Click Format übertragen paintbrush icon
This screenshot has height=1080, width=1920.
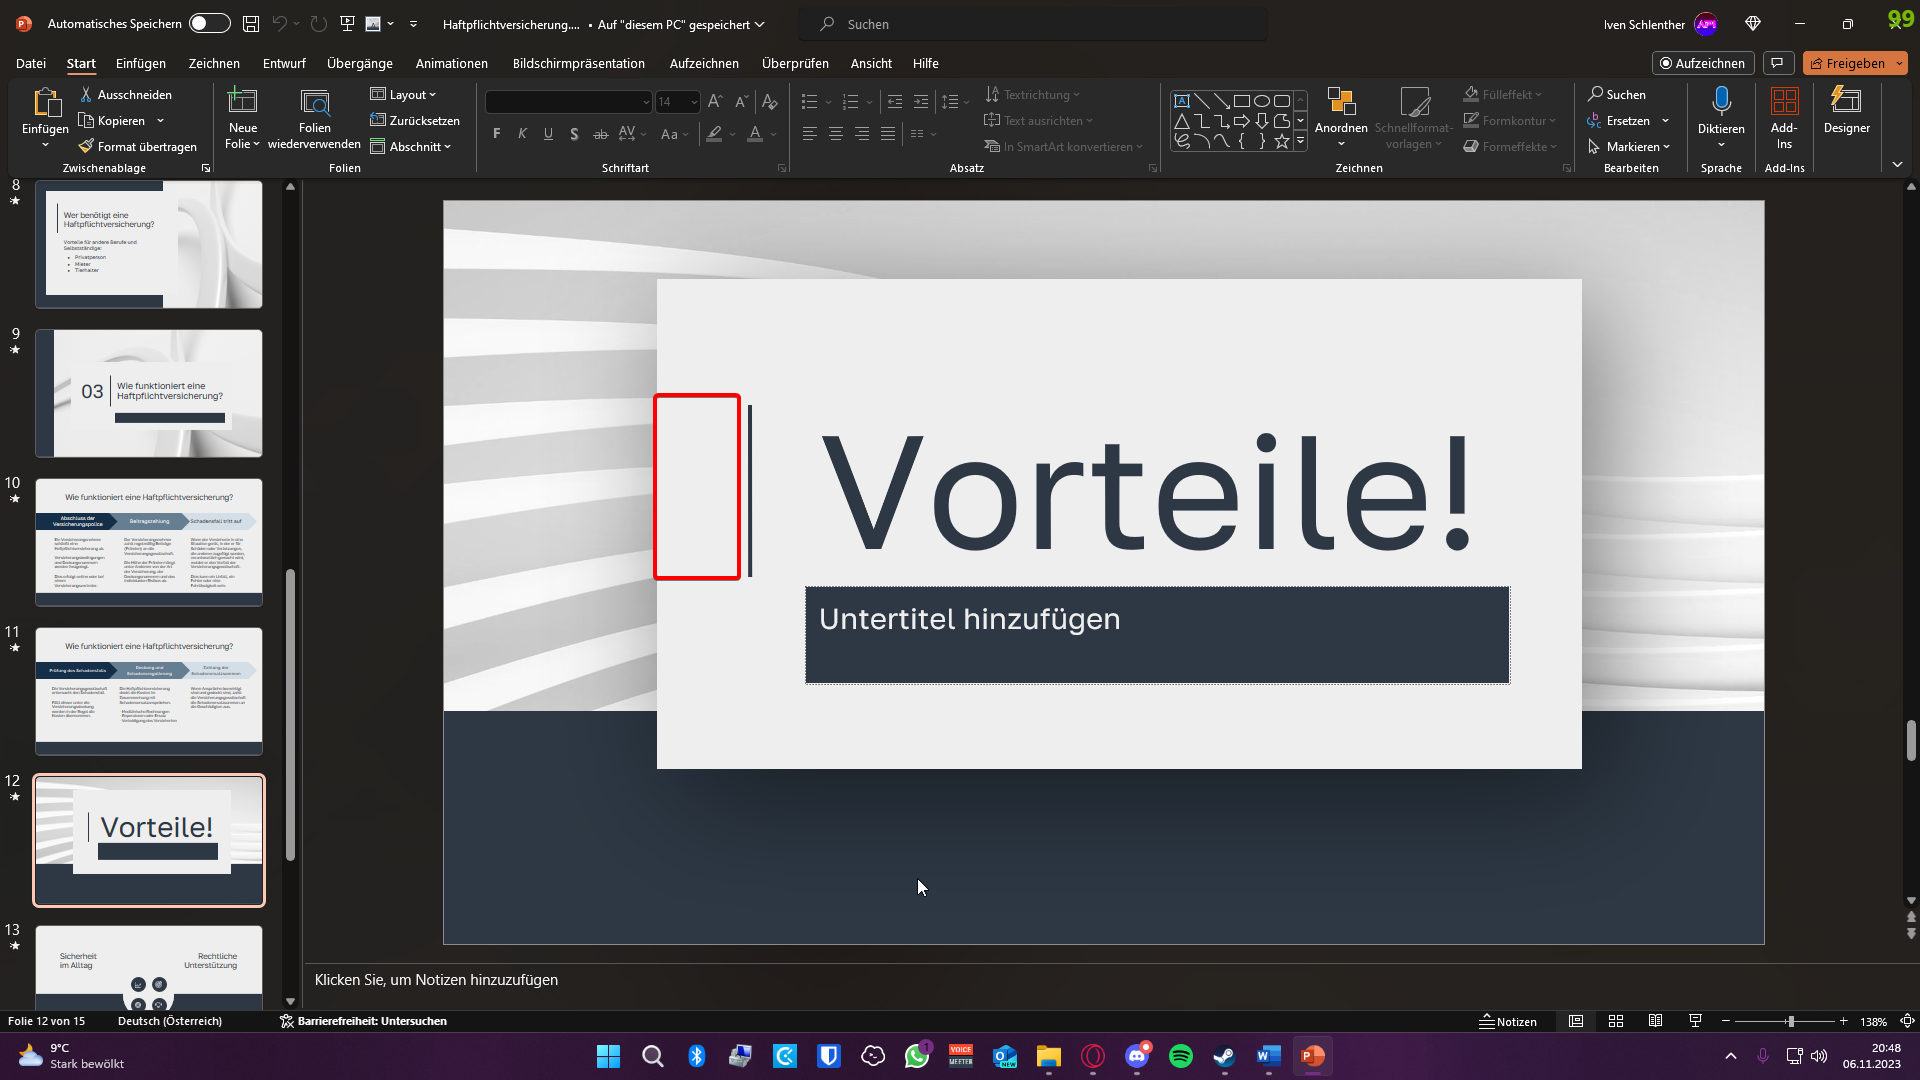click(x=87, y=147)
